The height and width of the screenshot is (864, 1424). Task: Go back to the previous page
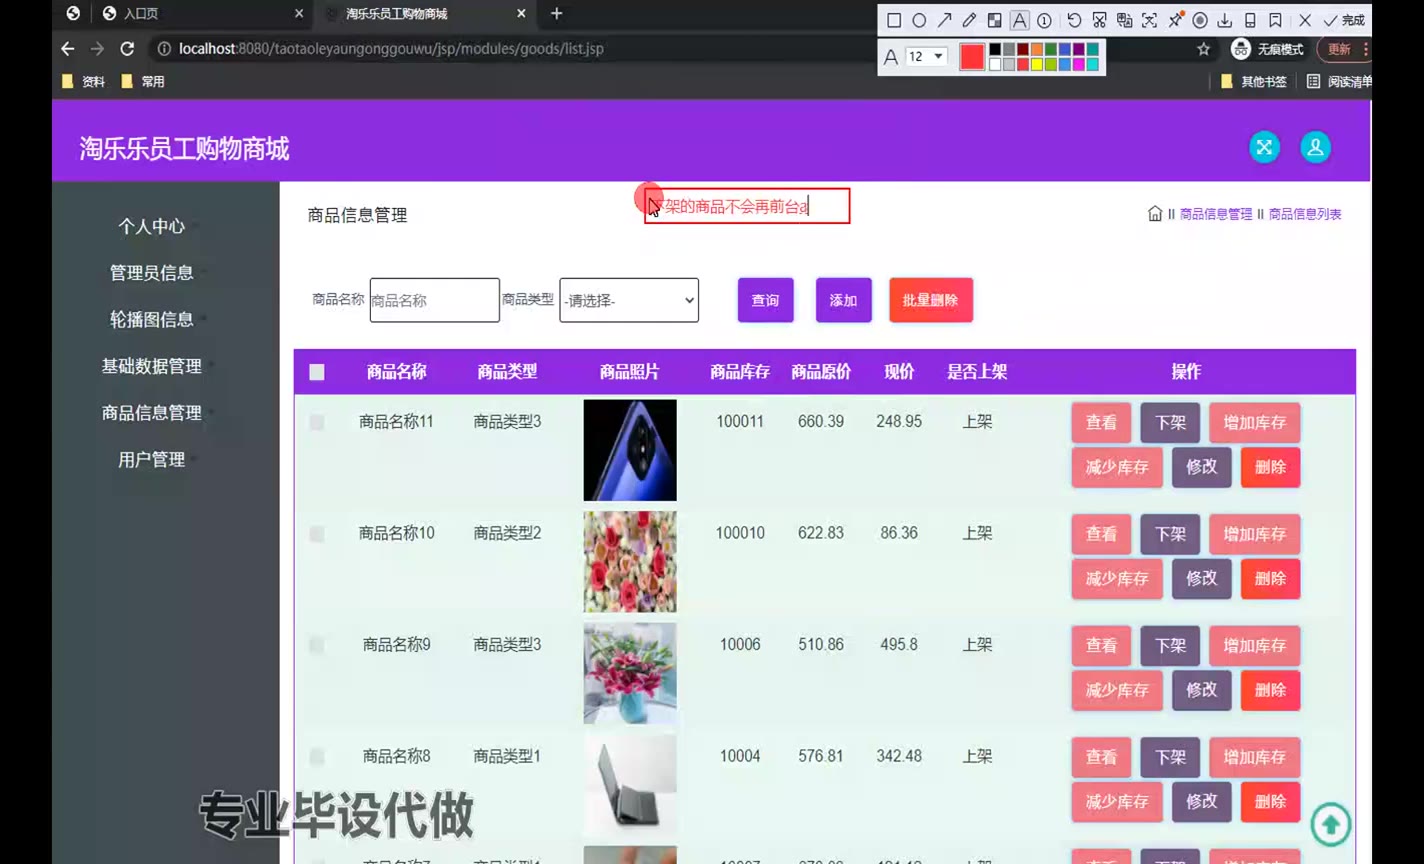[68, 48]
